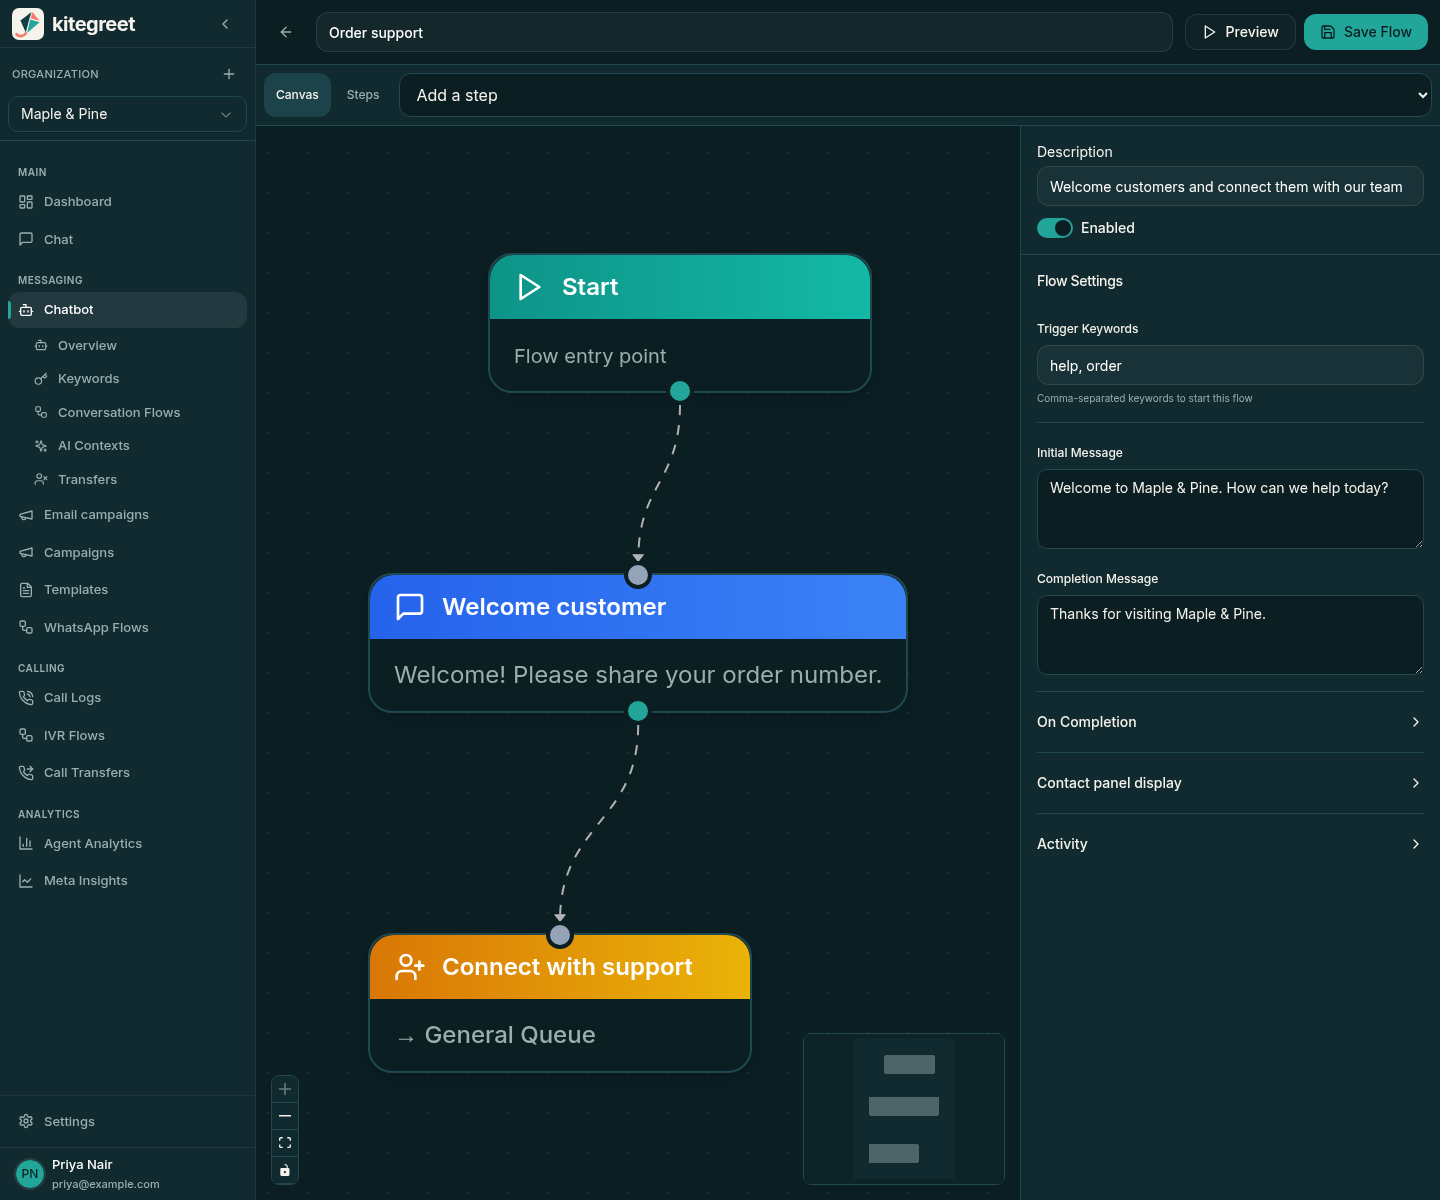Open Campaigns in the sidebar

pos(79,553)
